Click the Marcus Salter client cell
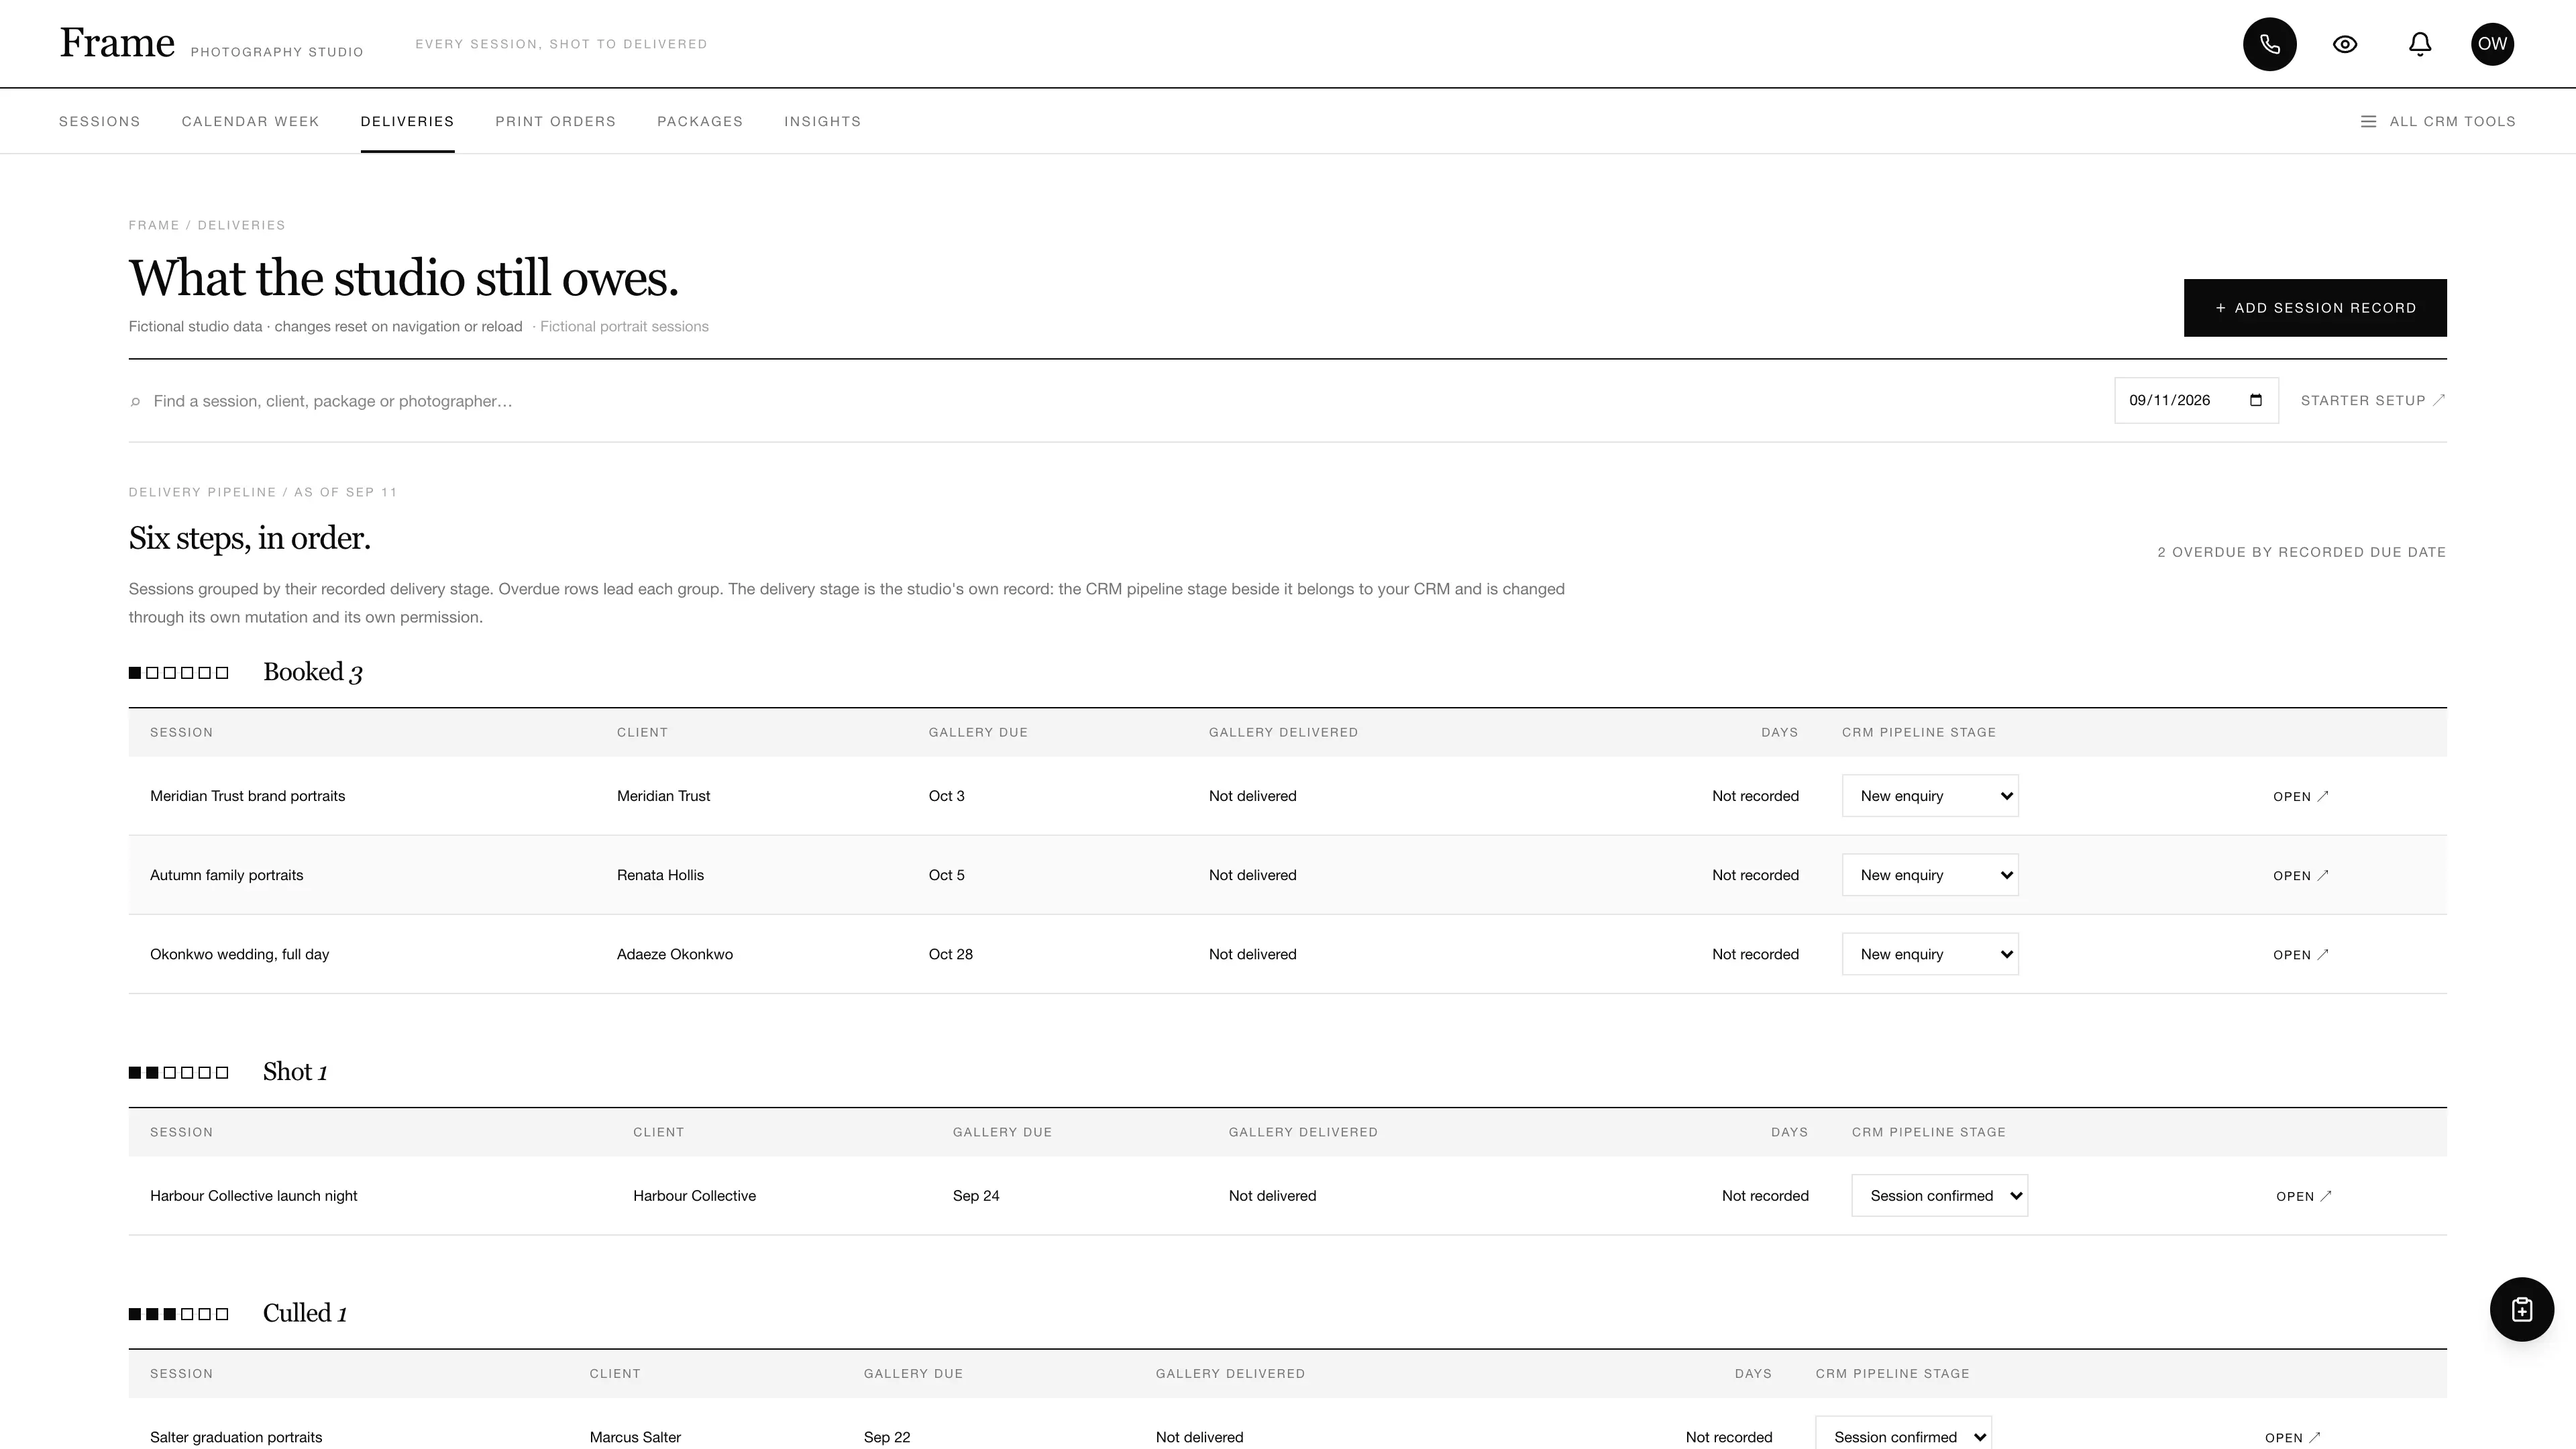 coord(635,1437)
